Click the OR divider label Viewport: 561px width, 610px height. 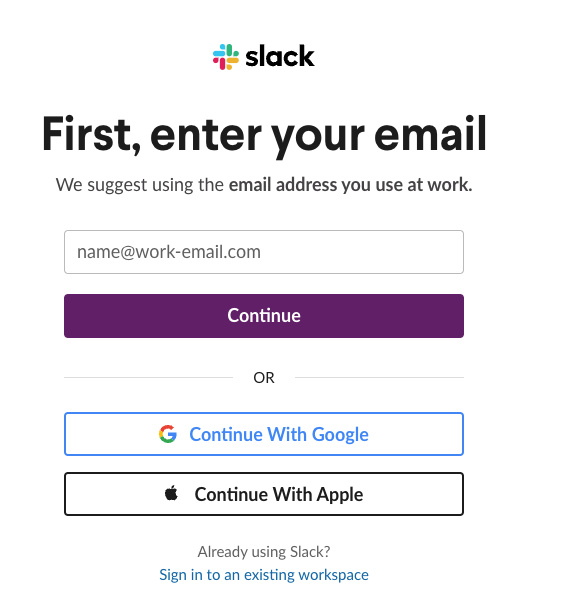(264, 378)
